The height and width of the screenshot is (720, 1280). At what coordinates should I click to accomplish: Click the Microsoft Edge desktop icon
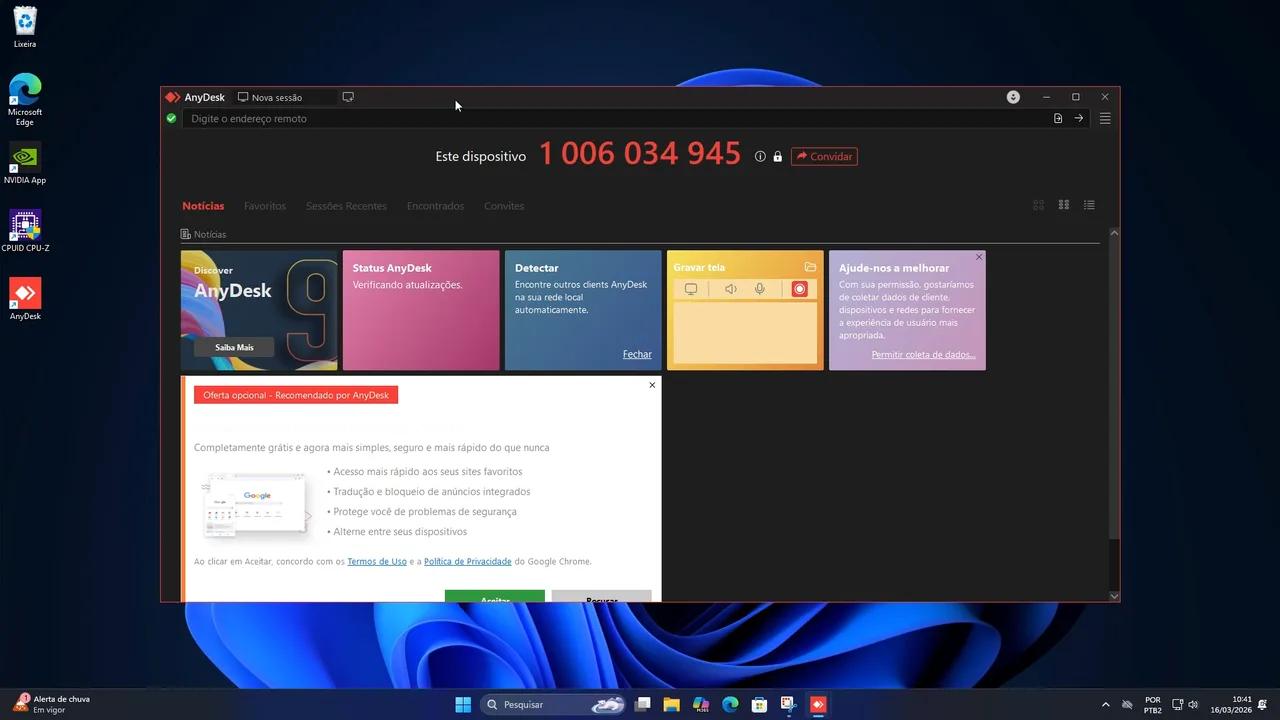pyautogui.click(x=25, y=99)
